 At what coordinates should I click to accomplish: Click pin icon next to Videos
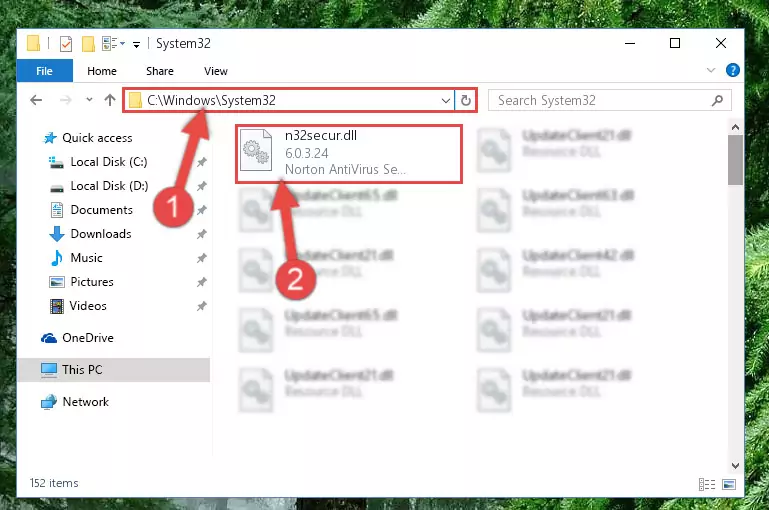tap(202, 306)
